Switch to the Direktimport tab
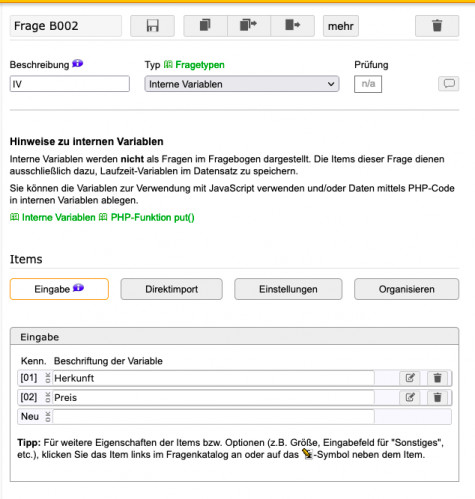Image resolution: width=475 pixels, height=499 pixels. (171, 289)
